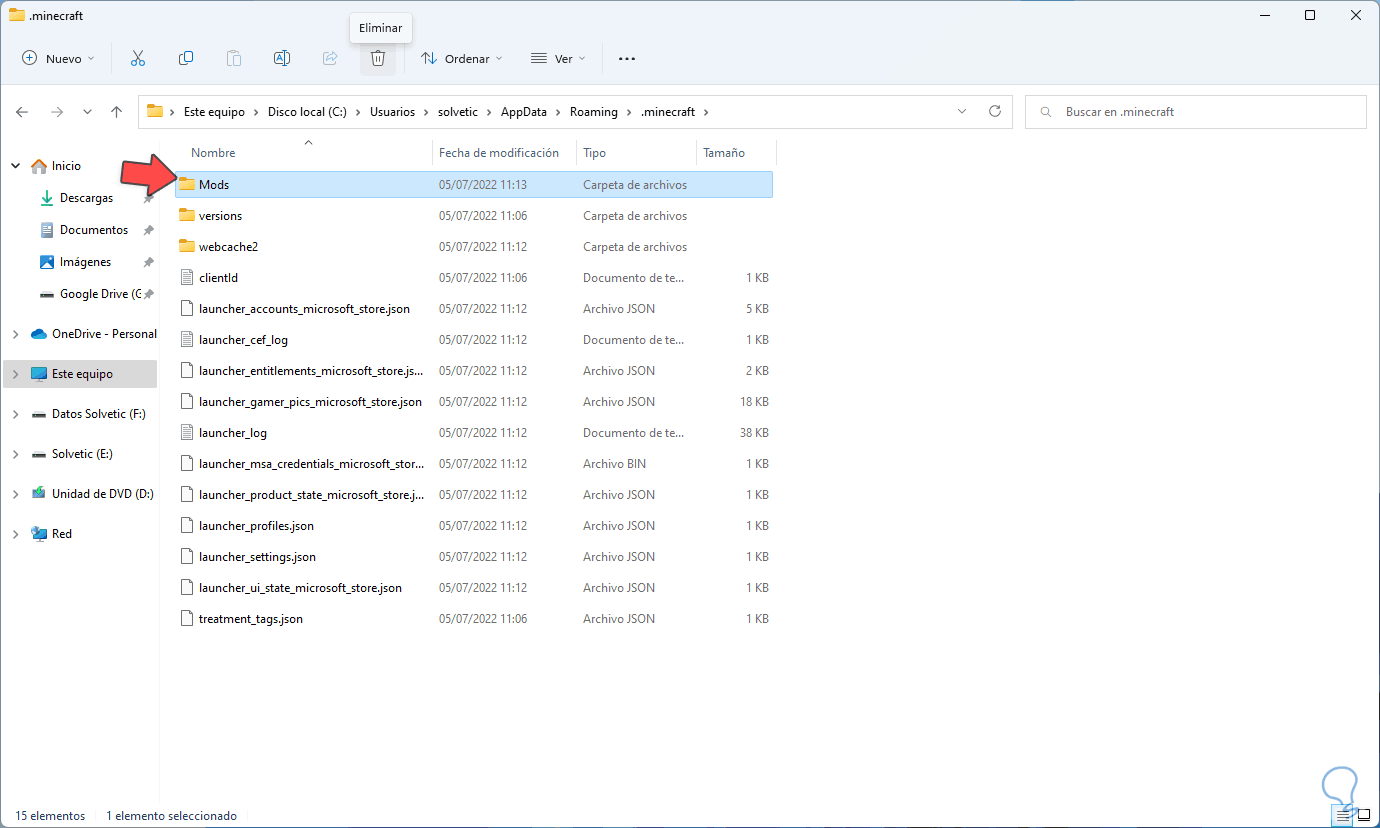Sort by Fecha de modificación column header
This screenshot has height=828, width=1380.
[x=498, y=153]
